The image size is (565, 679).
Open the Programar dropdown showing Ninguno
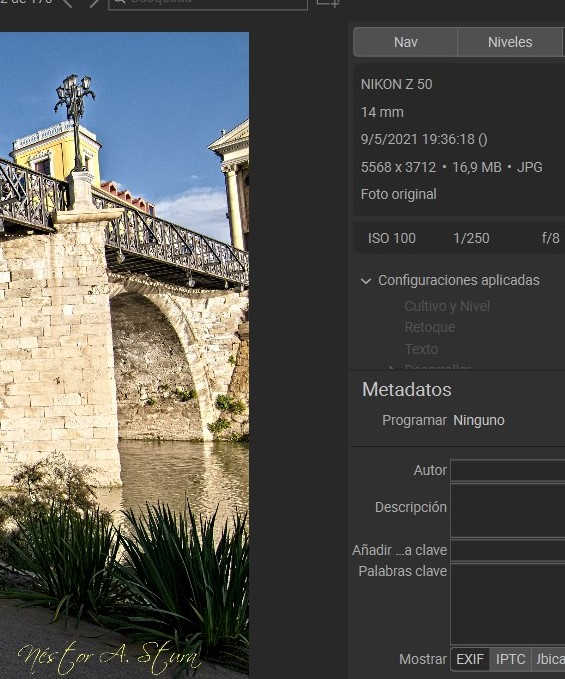(x=478, y=420)
